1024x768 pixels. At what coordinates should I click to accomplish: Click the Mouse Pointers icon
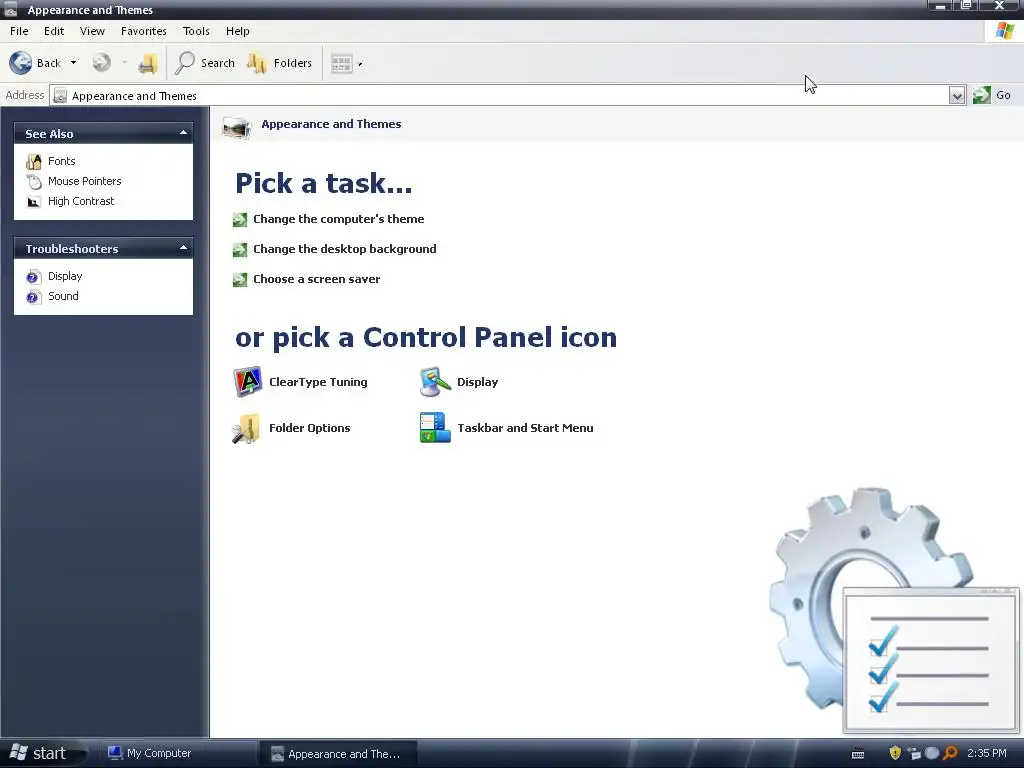[34, 182]
